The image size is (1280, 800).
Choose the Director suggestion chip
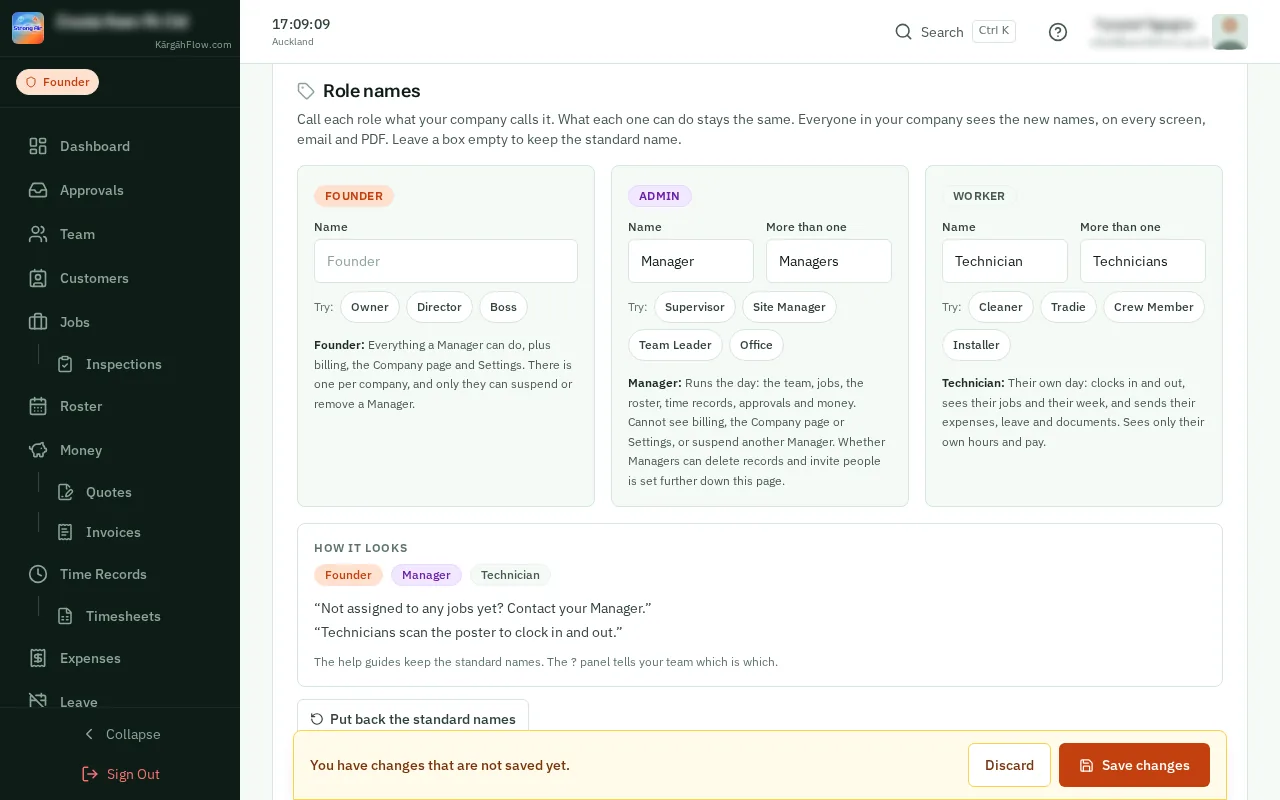click(439, 307)
